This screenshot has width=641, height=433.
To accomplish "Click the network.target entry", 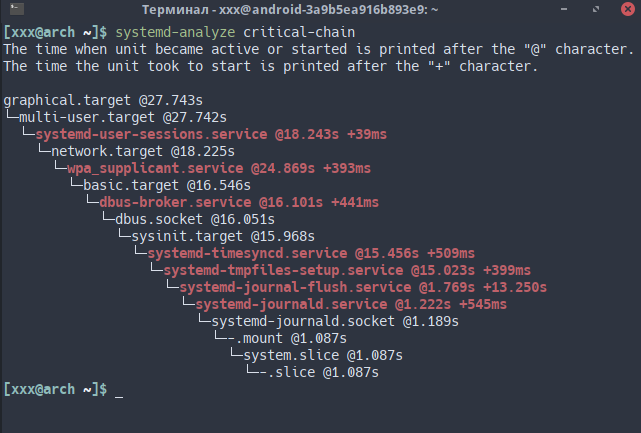I will coord(143,151).
